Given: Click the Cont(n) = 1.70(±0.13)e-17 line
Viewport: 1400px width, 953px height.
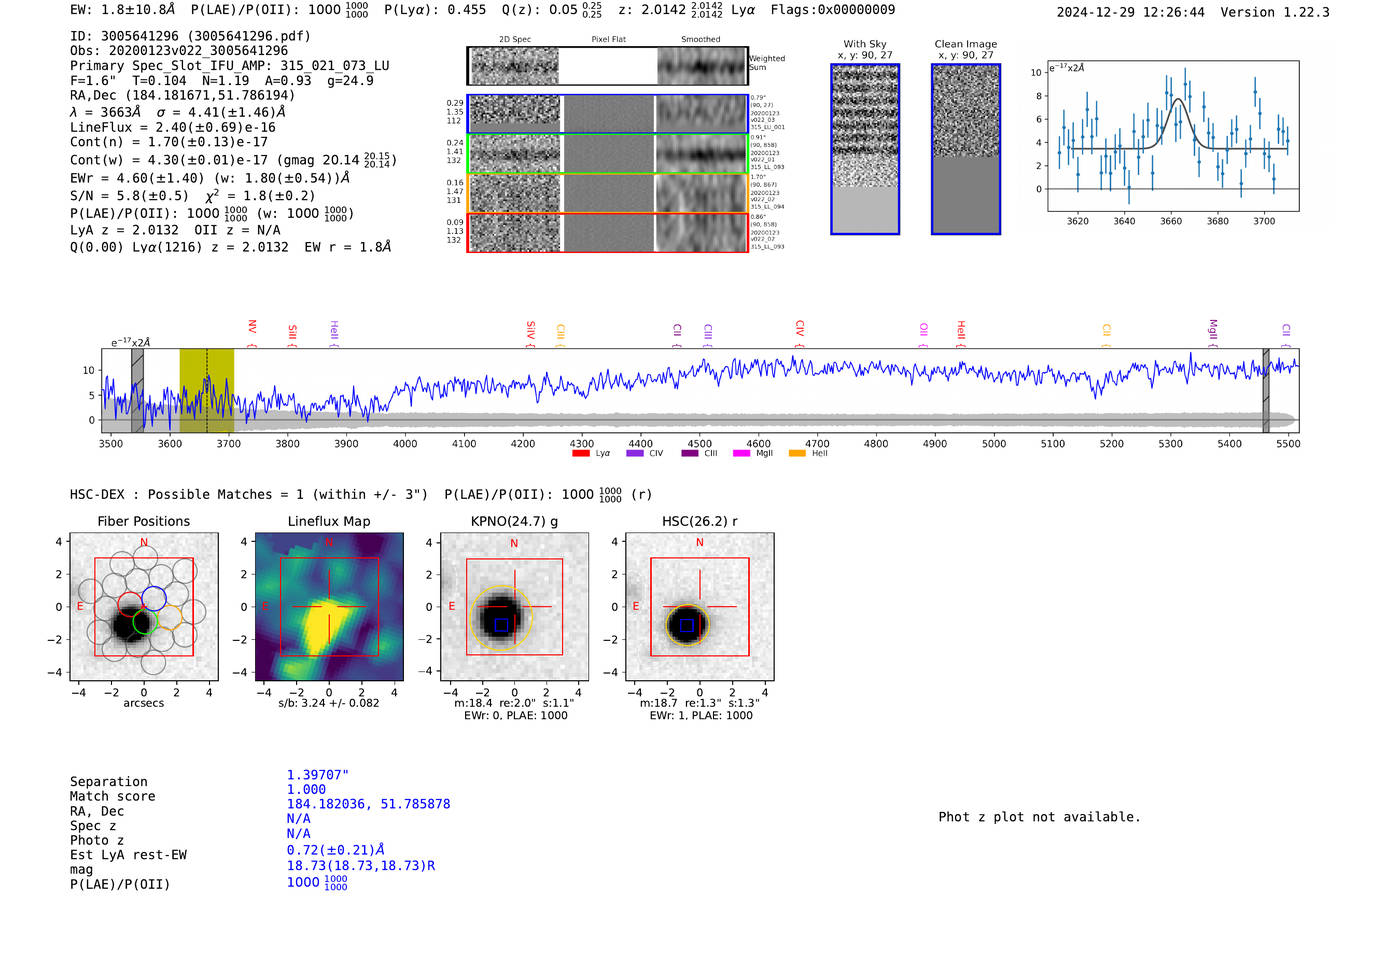Looking at the screenshot, I should [169, 142].
